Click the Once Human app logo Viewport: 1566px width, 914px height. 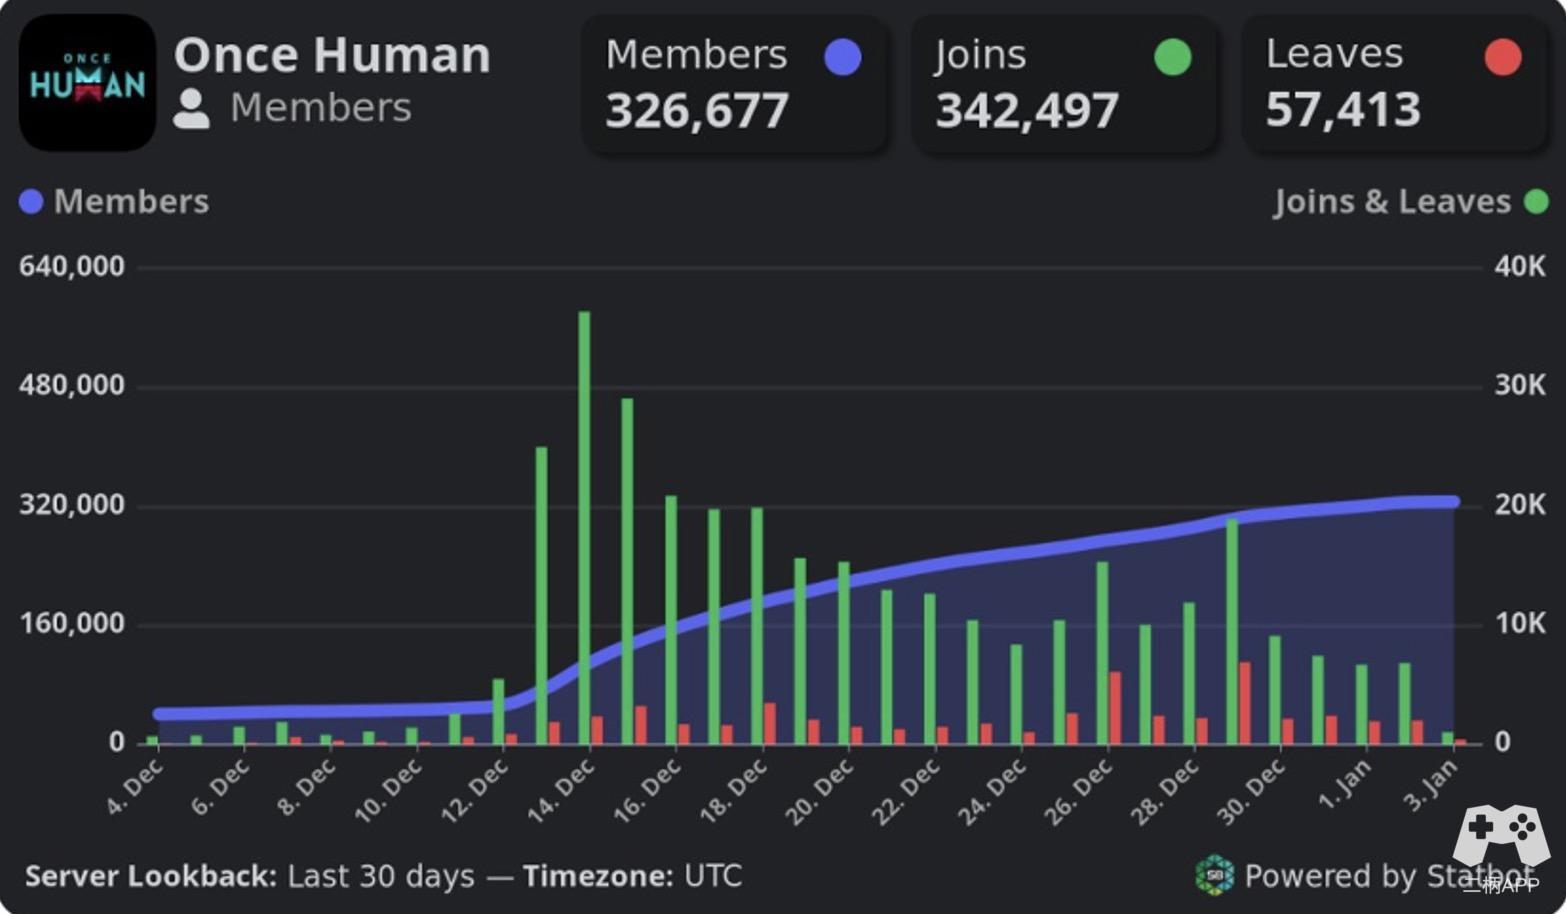87,83
